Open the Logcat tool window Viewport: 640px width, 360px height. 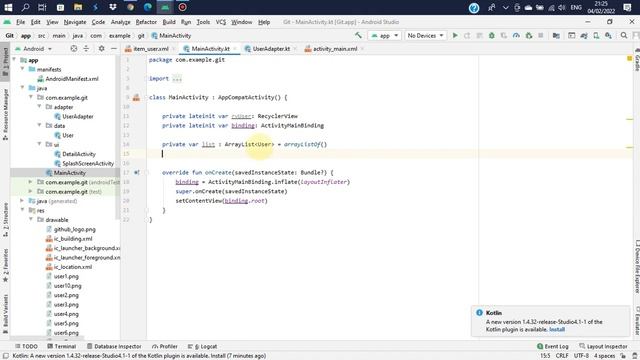click(203, 346)
